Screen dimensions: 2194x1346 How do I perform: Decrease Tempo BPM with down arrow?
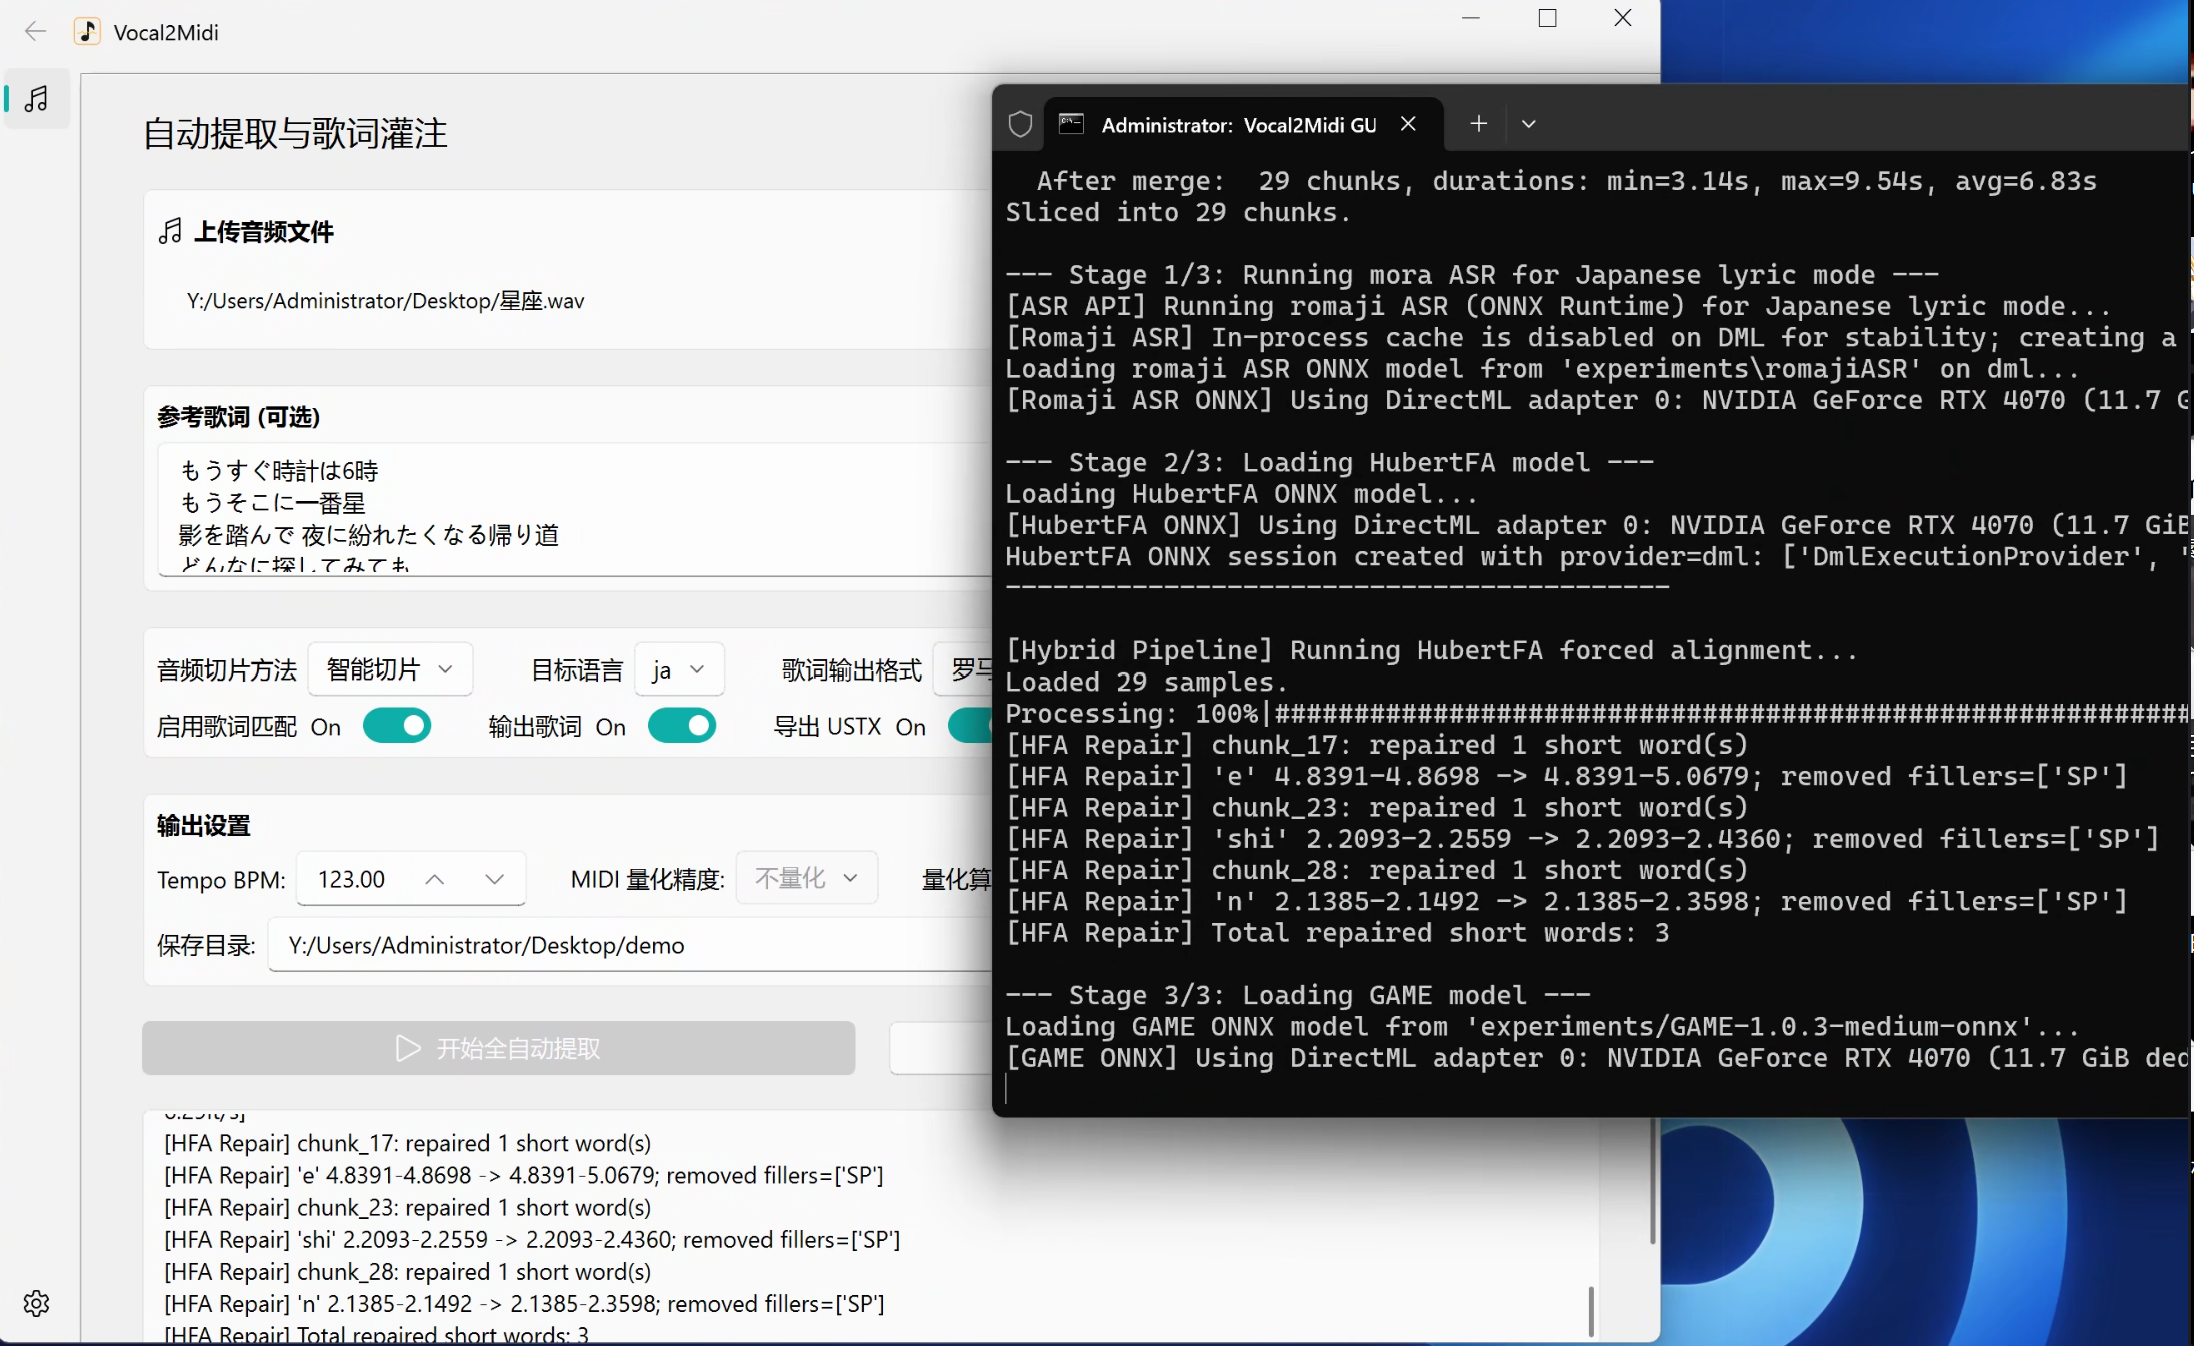[494, 879]
